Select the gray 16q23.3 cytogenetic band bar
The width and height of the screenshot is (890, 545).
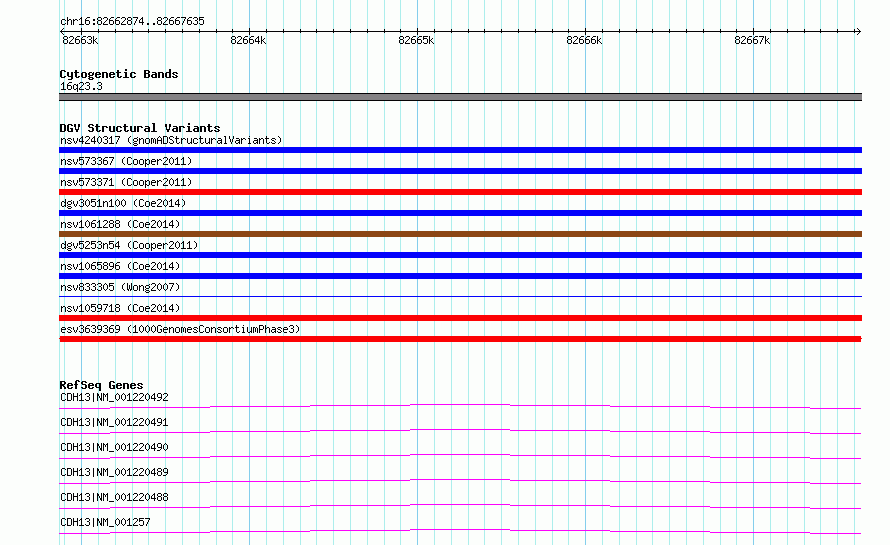click(460, 97)
